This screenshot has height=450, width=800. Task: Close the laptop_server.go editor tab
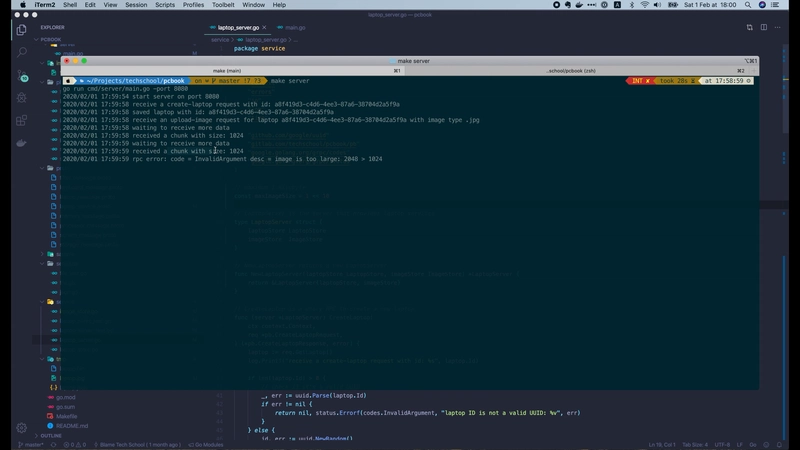pos(264,28)
